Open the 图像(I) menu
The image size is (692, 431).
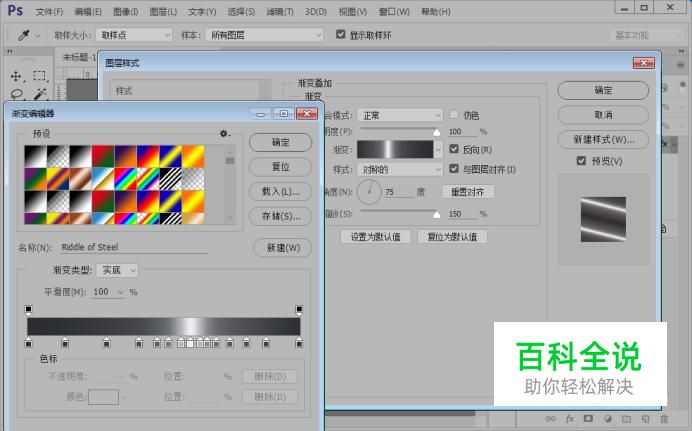click(126, 12)
